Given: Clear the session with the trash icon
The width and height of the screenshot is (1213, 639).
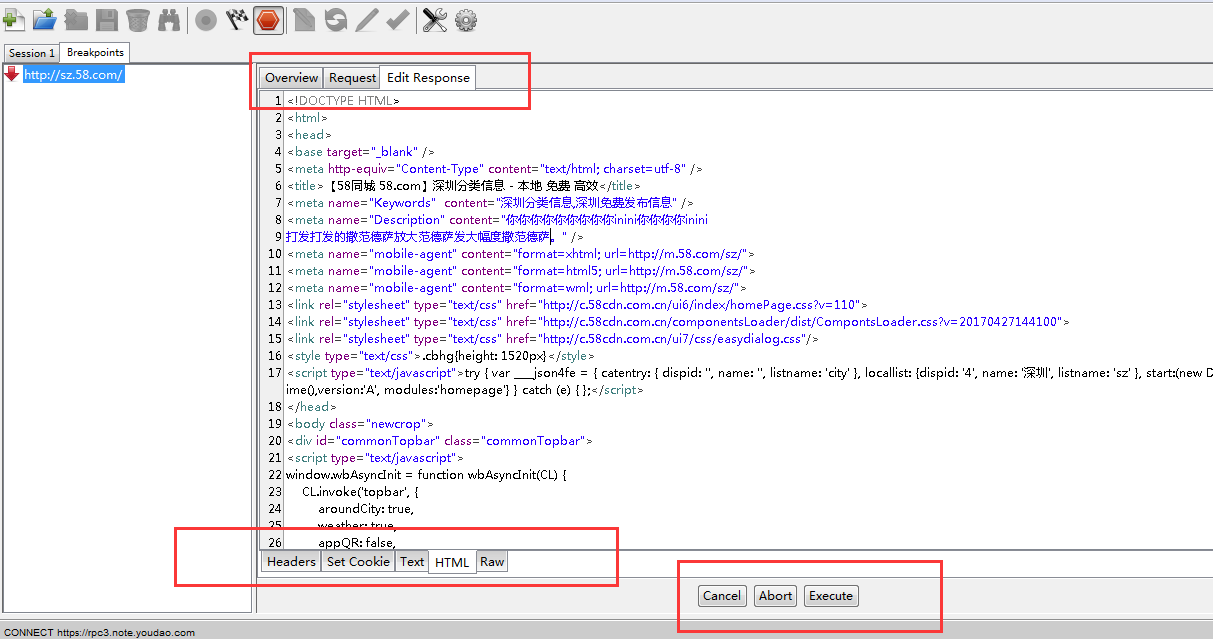Looking at the screenshot, I should (138, 18).
